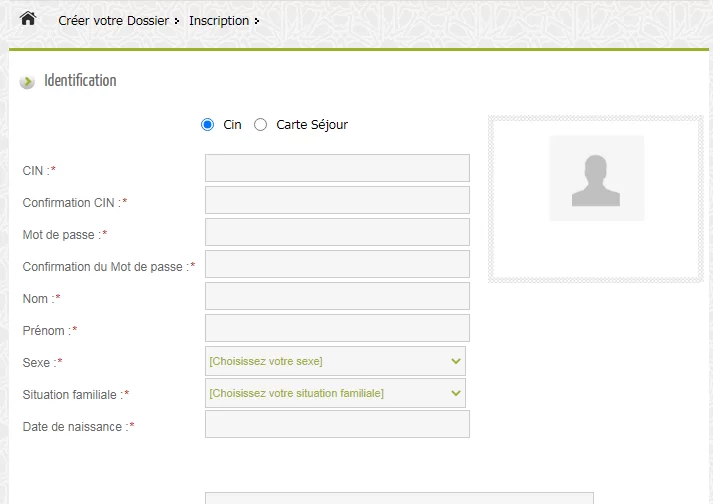Click the partially visible field at bottom
The image size is (713, 504).
click(398, 498)
